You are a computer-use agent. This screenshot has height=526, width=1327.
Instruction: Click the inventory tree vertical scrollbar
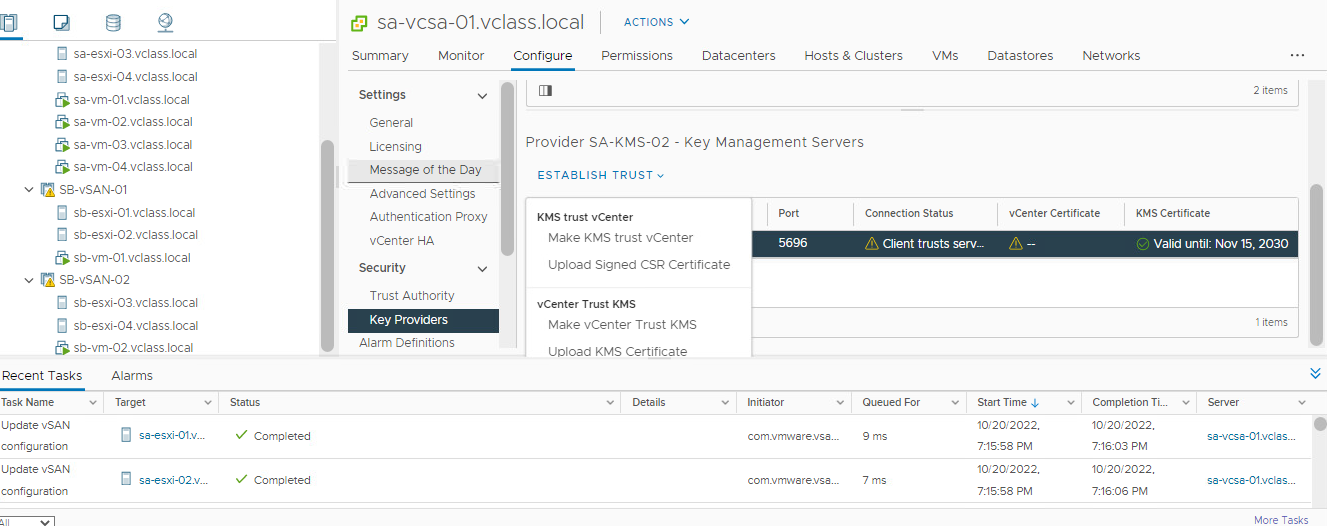point(326,245)
